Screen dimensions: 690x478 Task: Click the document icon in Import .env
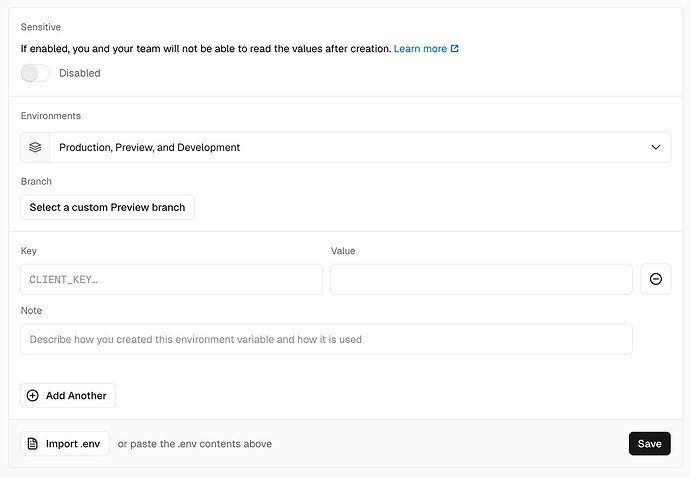click(33, 443)
